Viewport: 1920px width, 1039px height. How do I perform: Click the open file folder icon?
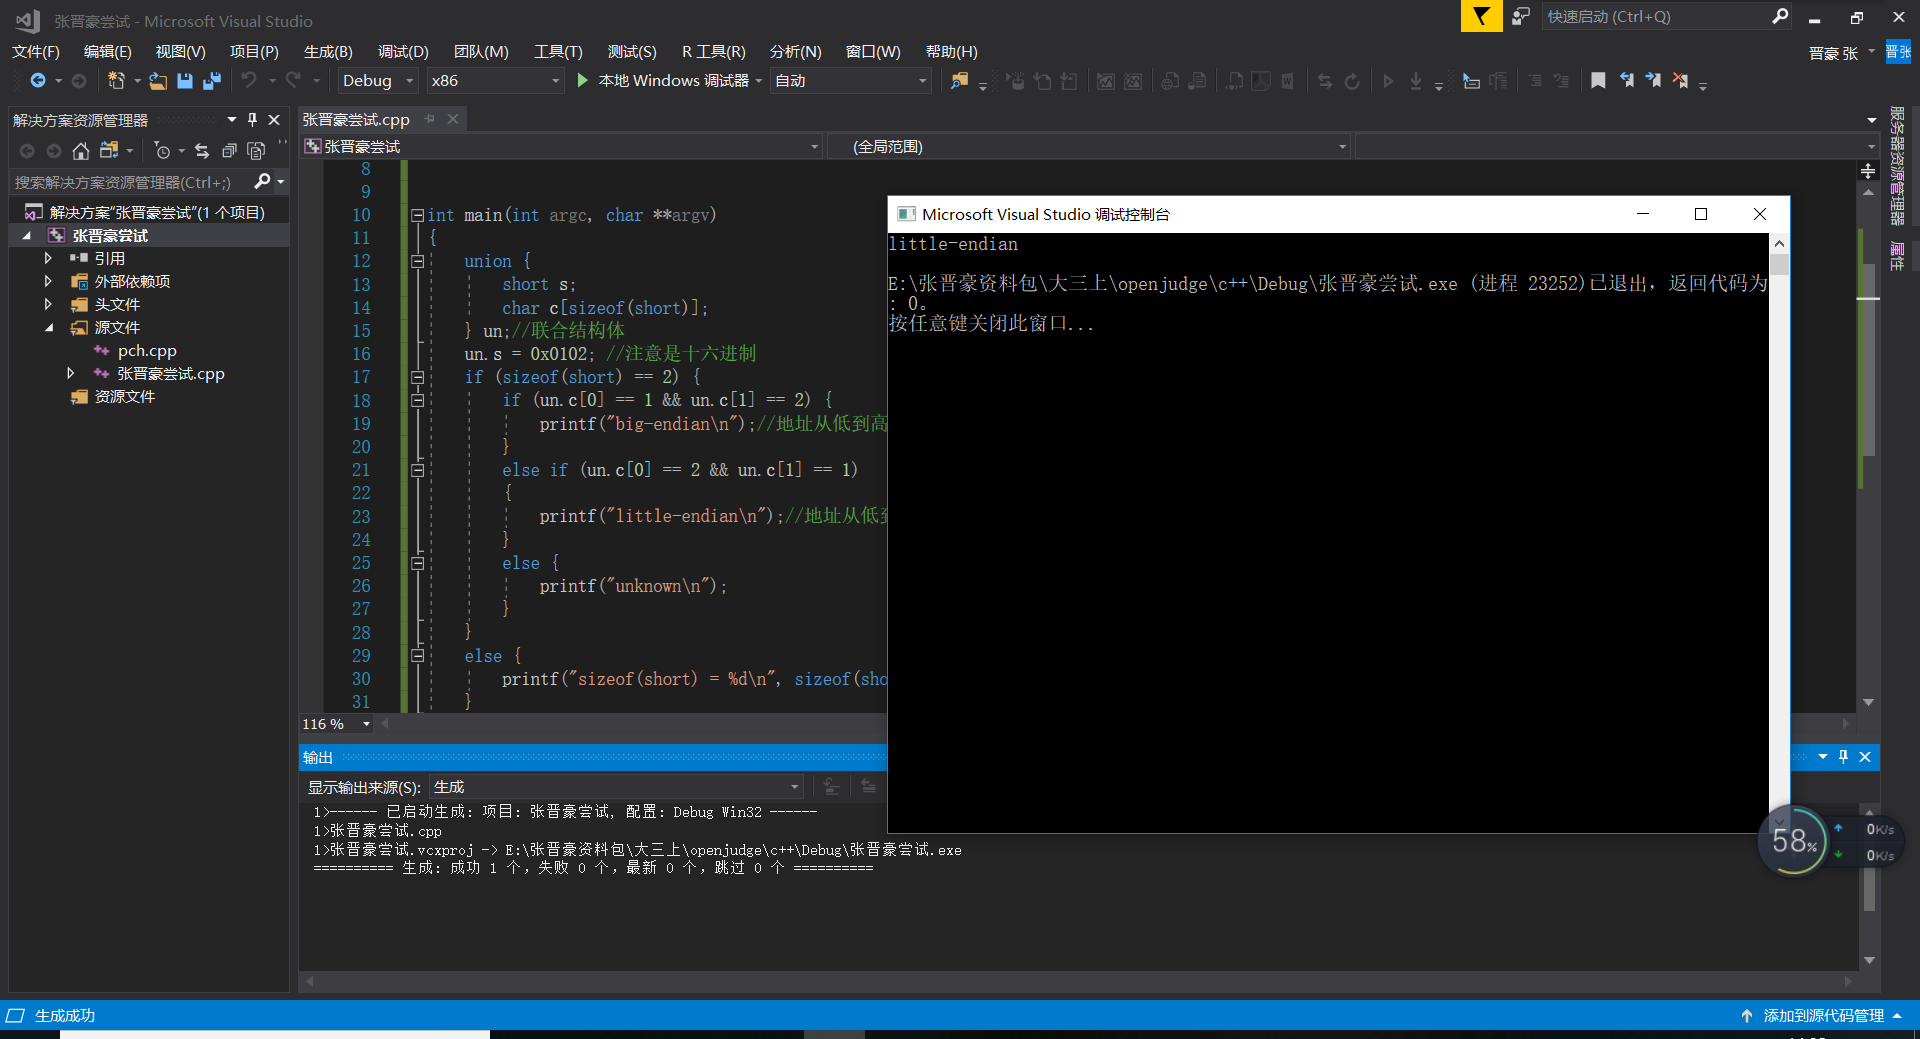tap(158, 81)
